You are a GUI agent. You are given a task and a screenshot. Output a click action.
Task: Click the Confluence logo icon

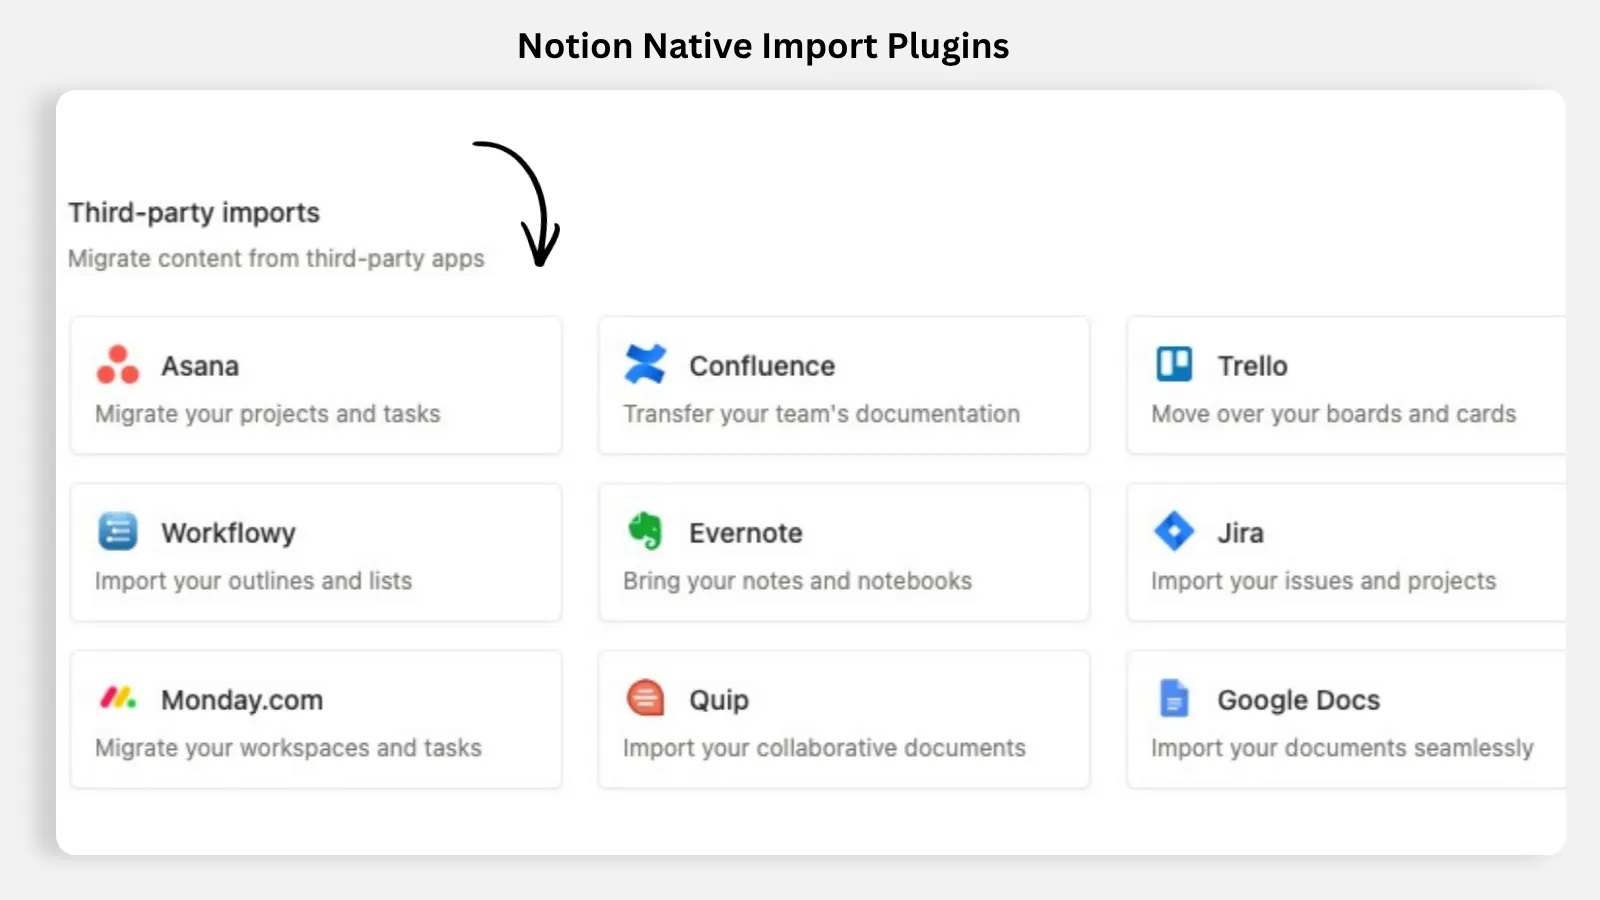(645, 364)
